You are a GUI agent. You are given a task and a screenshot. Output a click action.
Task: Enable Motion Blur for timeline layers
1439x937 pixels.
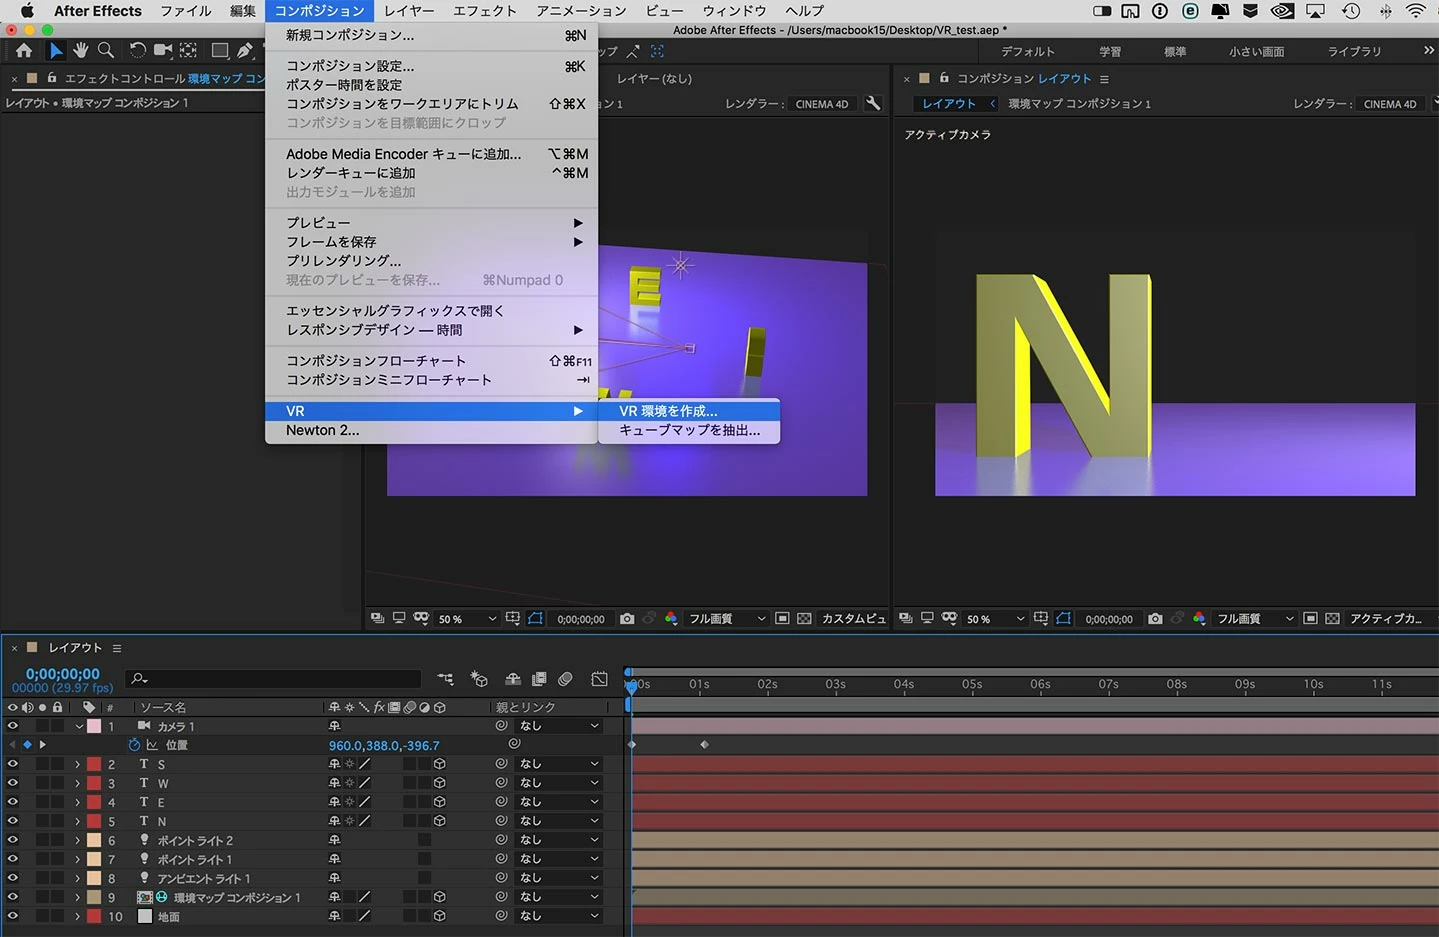(565, 679)
